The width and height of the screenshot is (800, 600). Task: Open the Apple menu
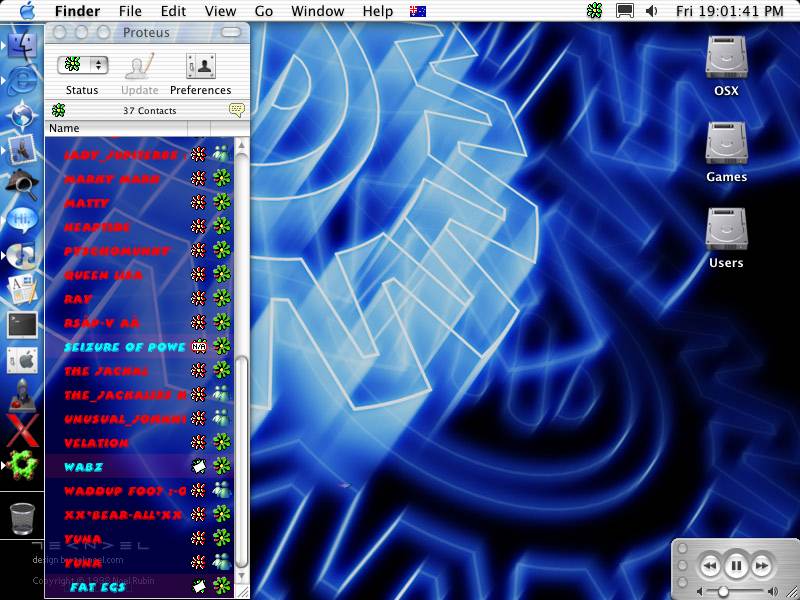point(26,11)
